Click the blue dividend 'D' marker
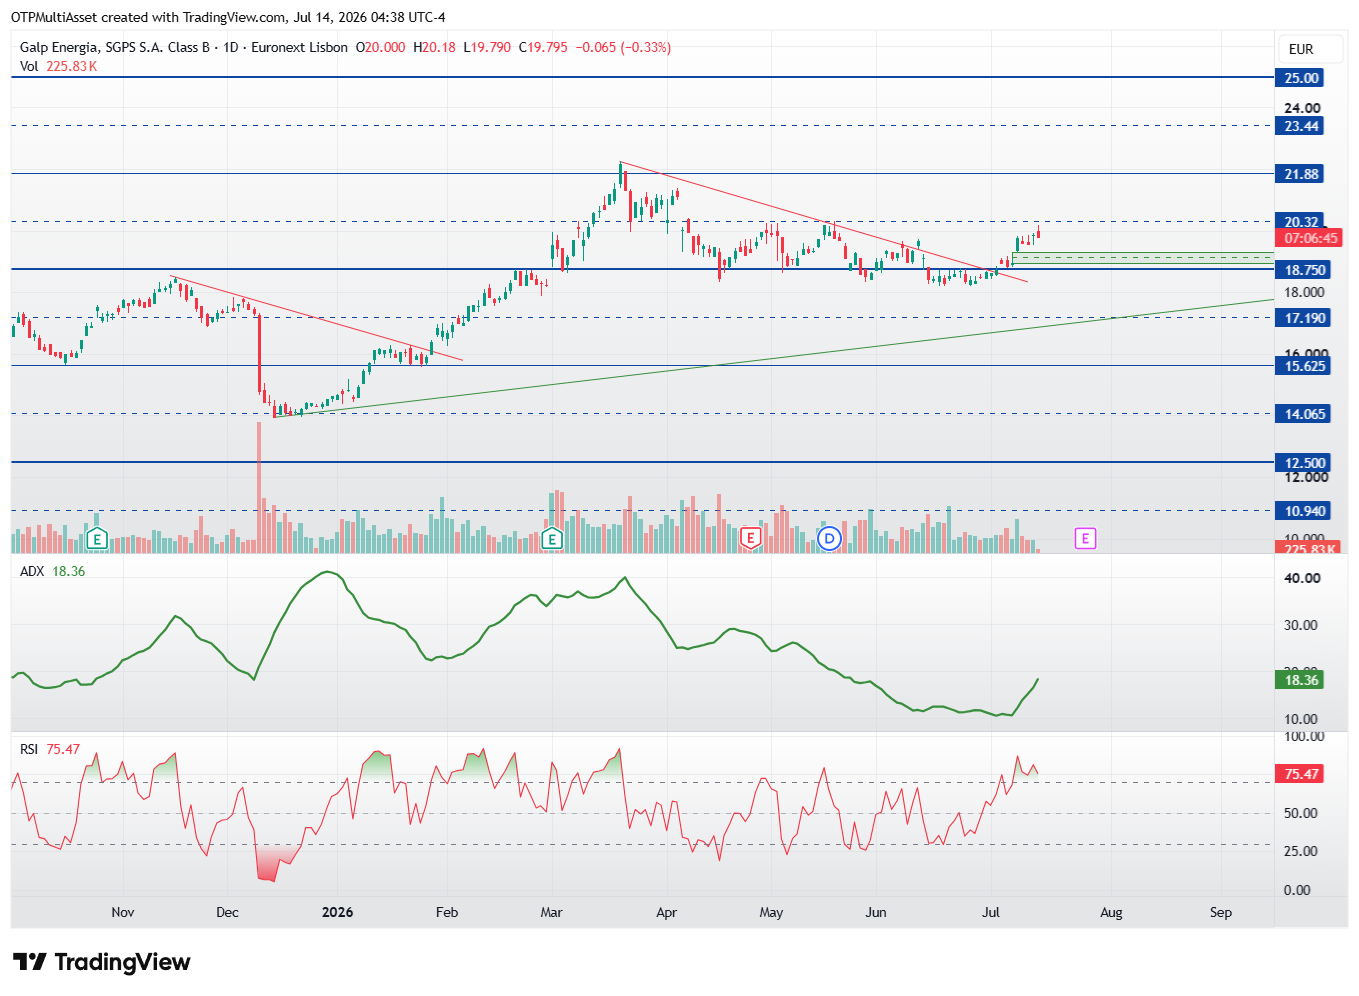This screenshot has height=996, width=1359. tap(829, 539)
